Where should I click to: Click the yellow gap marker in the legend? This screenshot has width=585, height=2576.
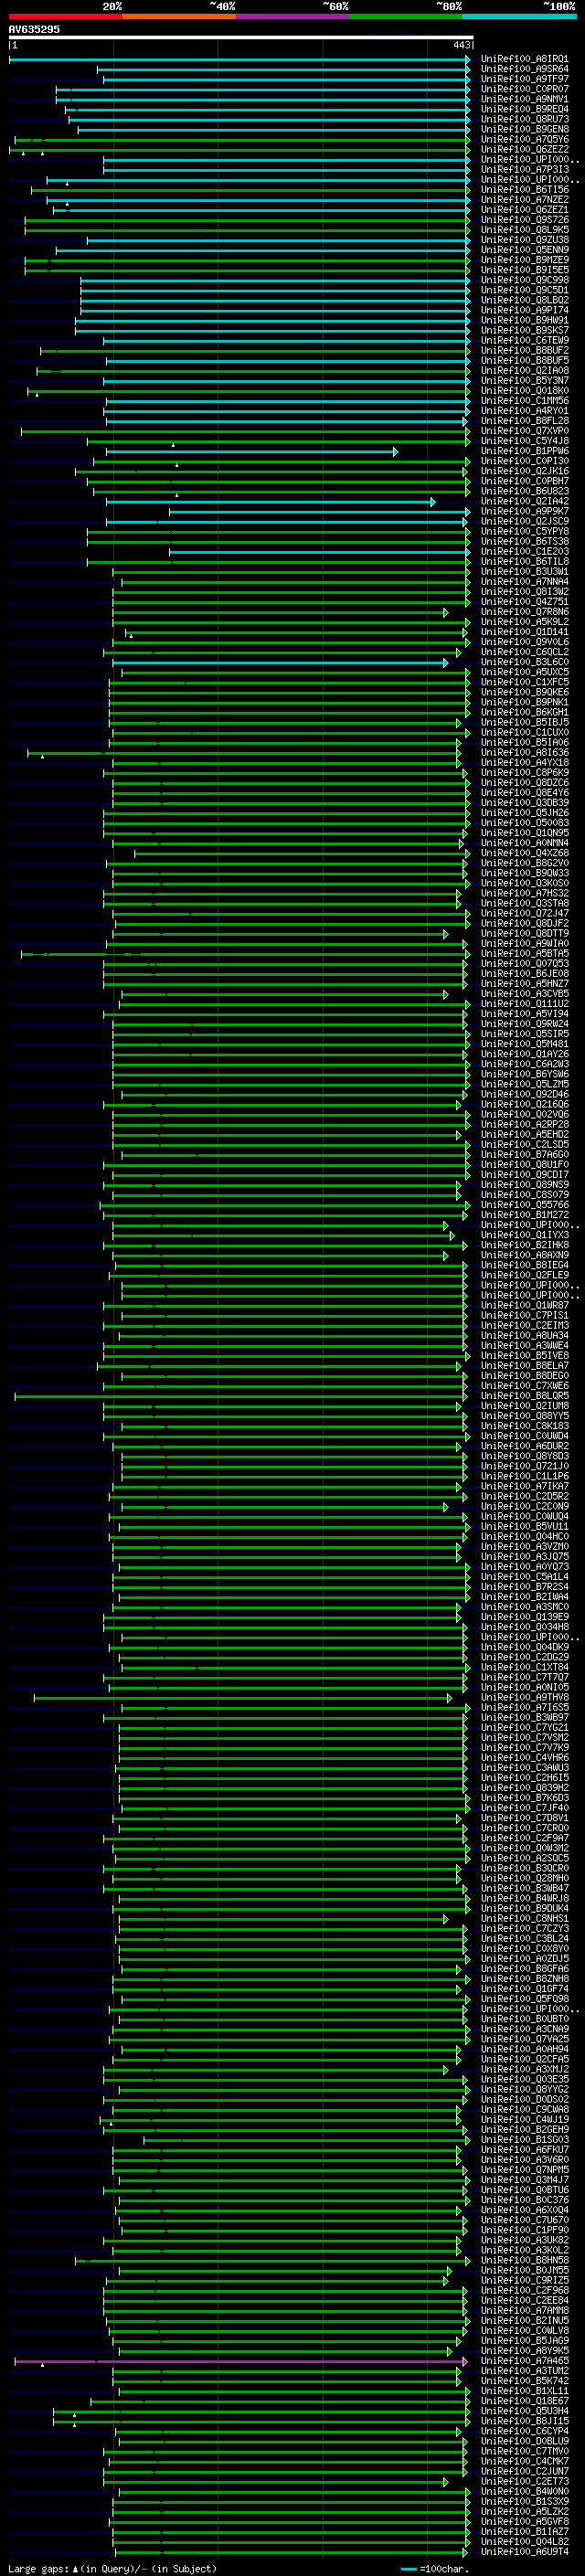click(75, 2569)
